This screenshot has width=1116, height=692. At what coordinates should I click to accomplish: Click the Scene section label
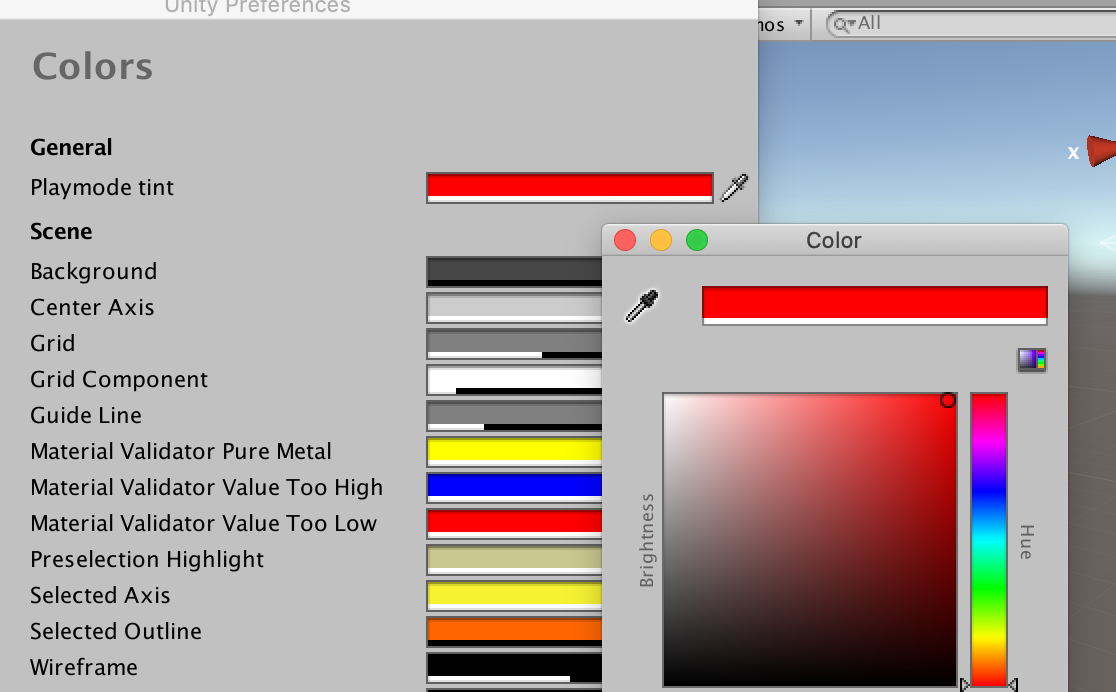(61, 231)
